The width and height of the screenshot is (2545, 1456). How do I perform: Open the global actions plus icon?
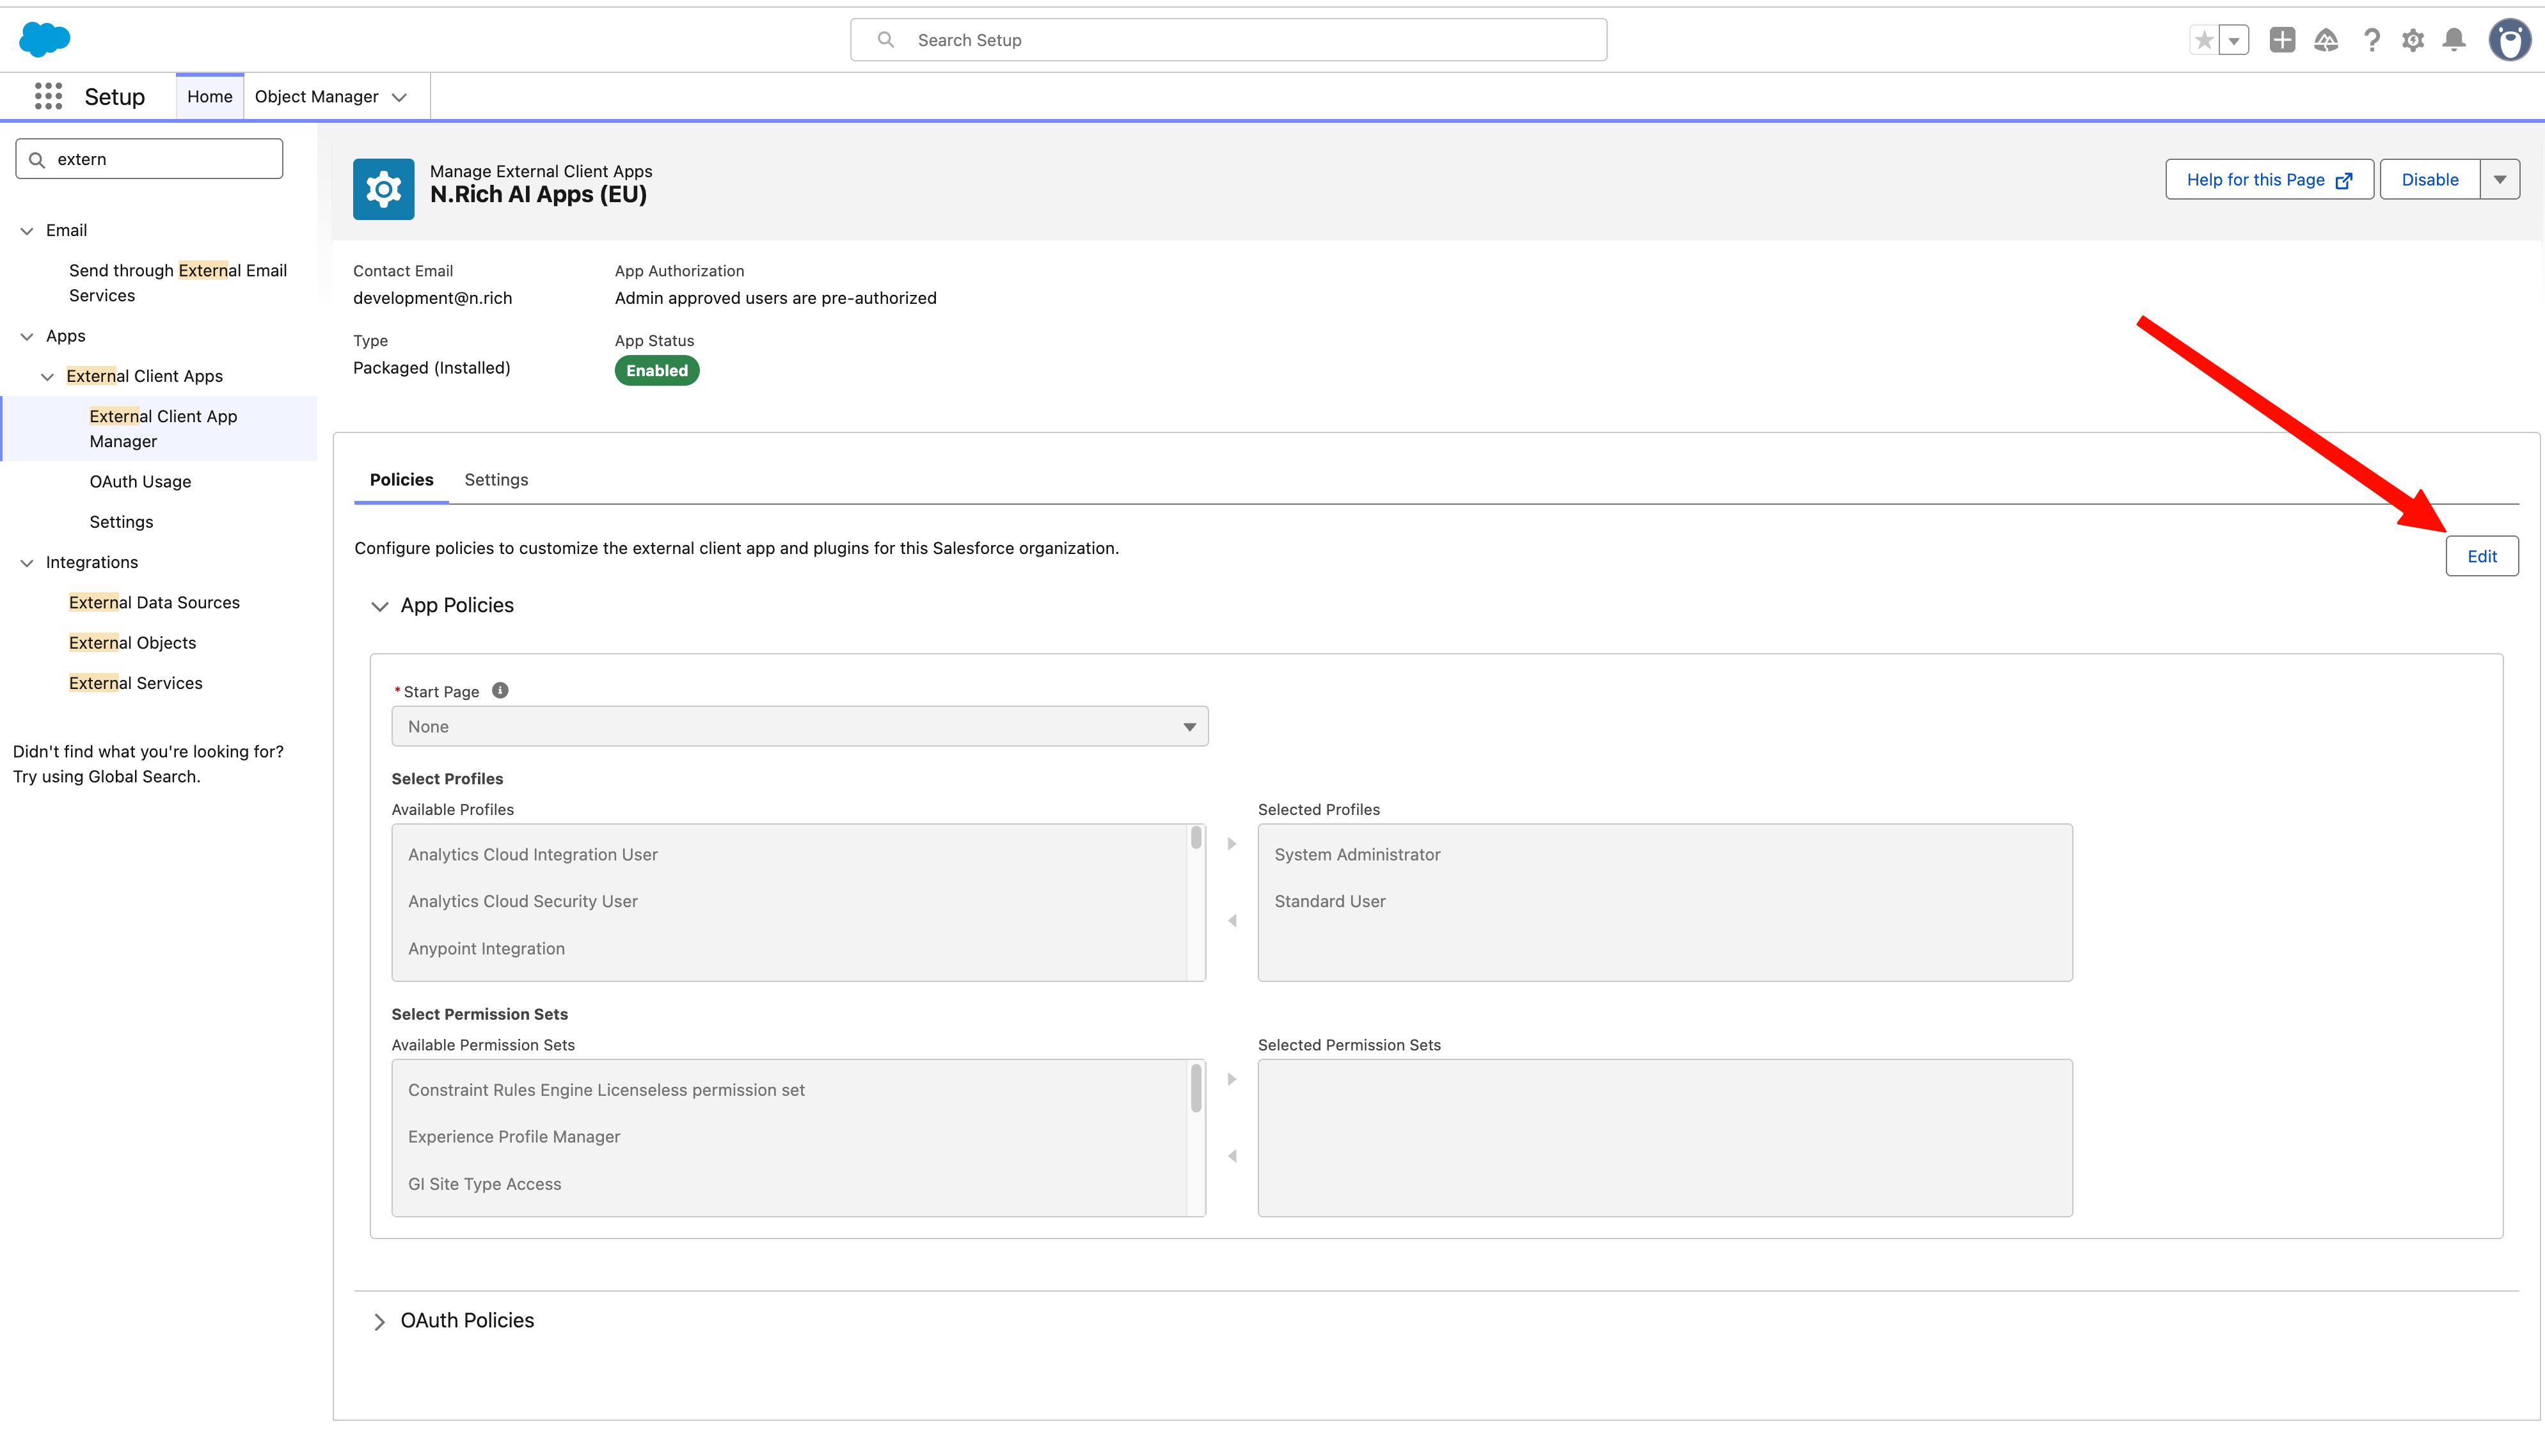coord(2282,40)
